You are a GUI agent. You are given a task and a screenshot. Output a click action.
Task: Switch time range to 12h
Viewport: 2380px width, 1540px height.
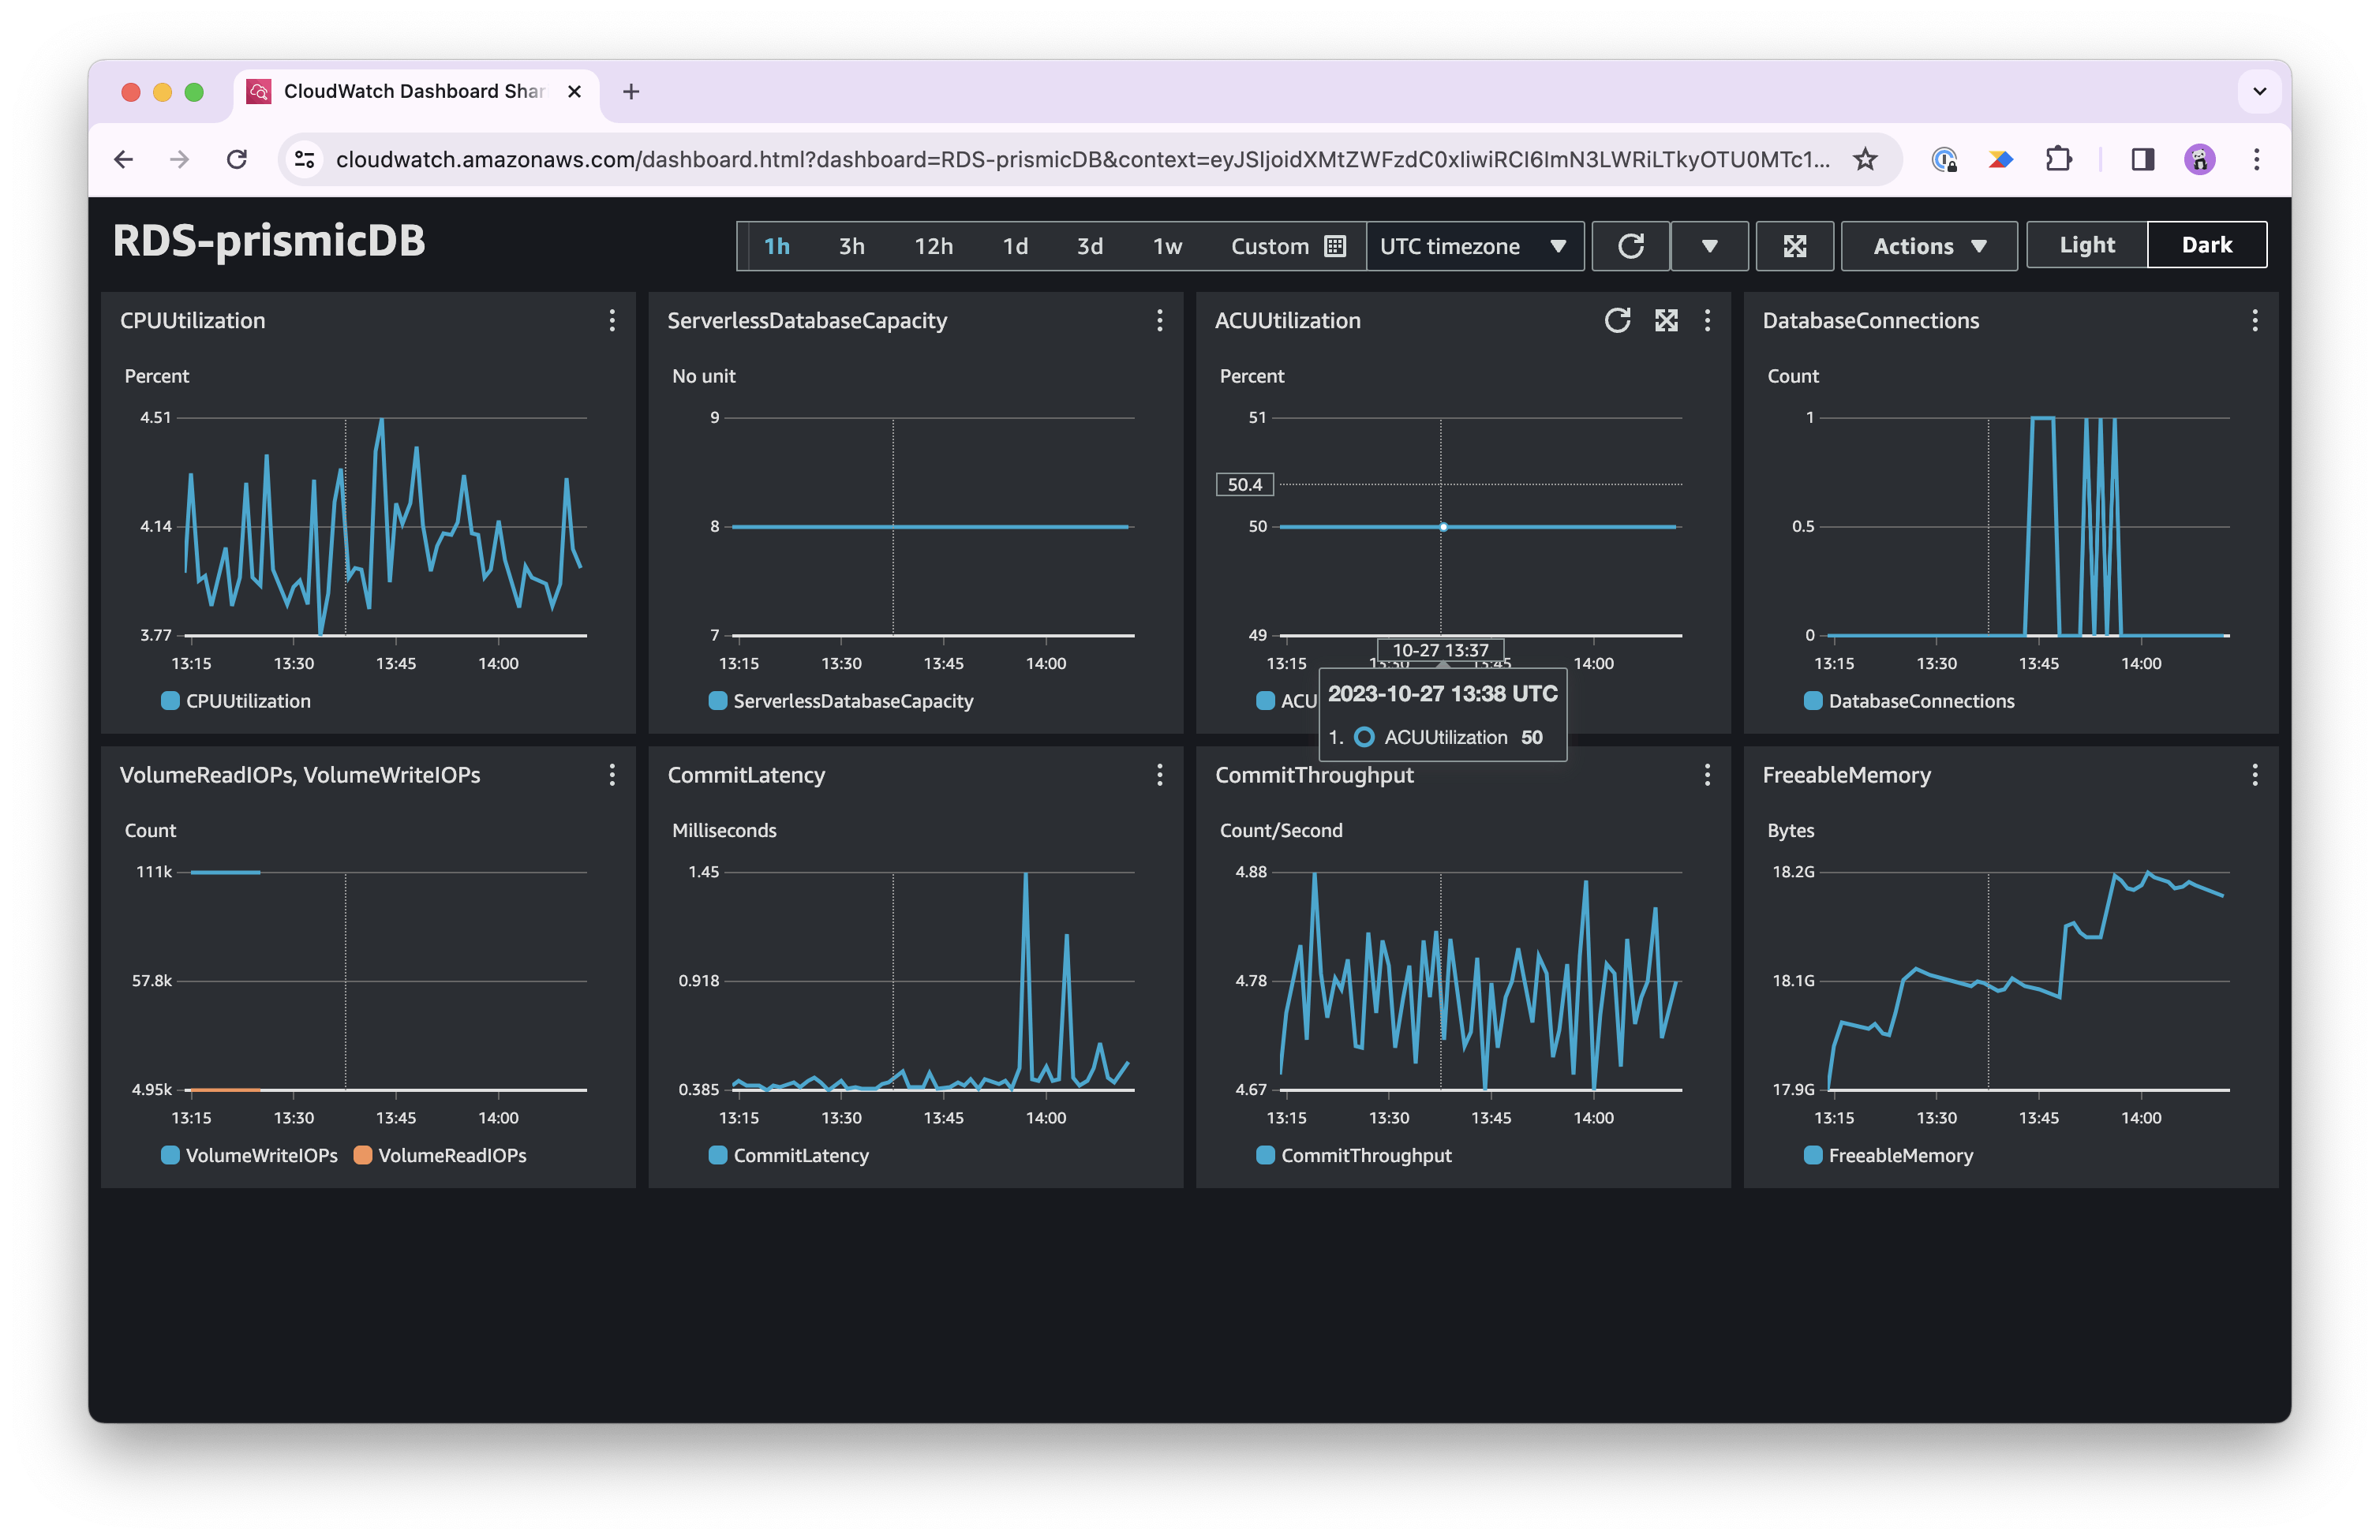coord(933,246)
